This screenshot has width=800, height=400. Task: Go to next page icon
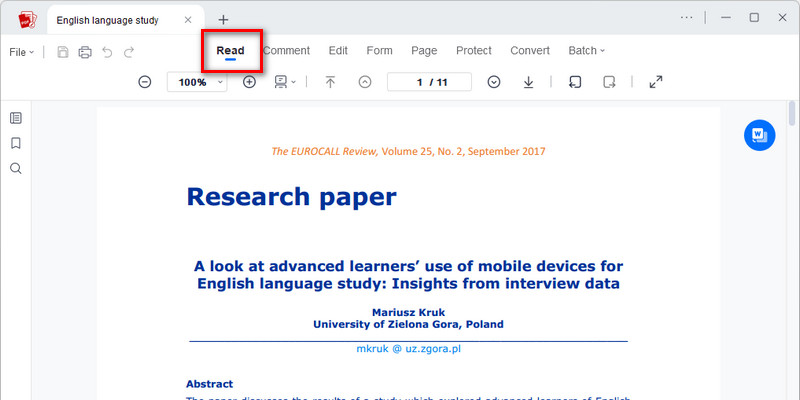(493, 82)
